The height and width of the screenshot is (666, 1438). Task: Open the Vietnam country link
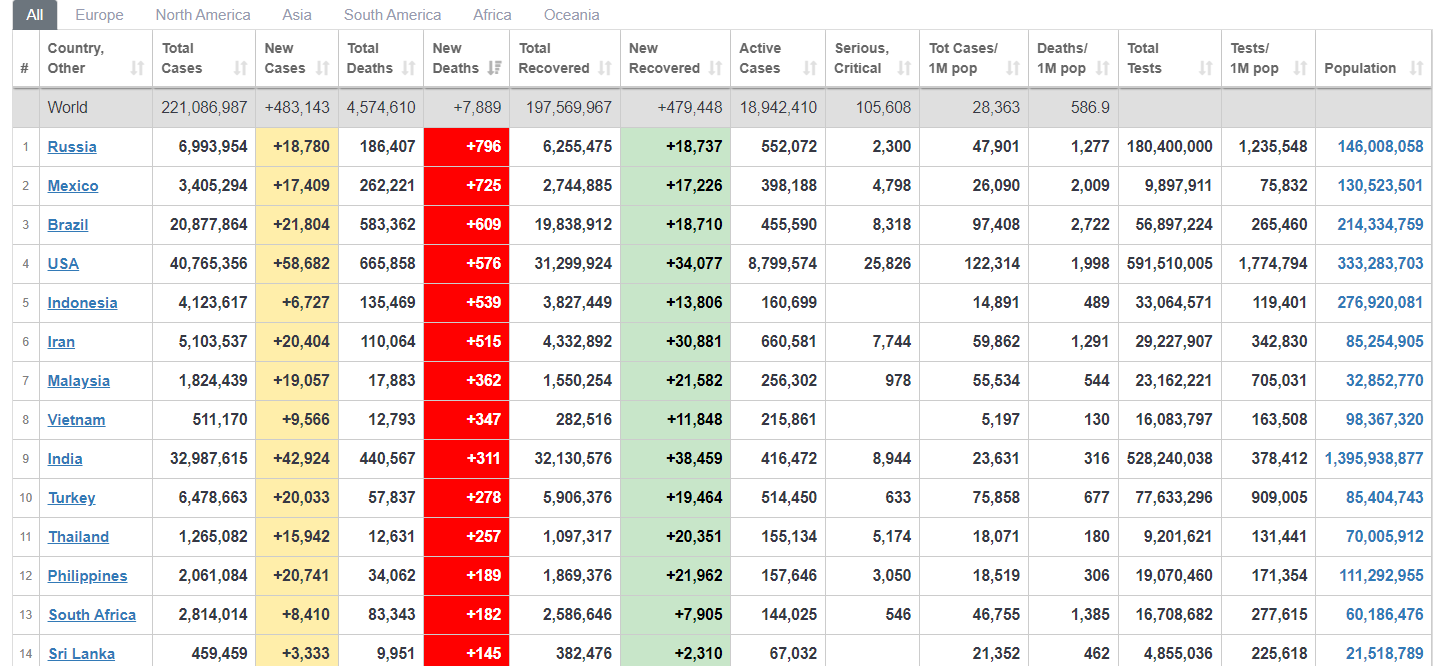[x=77, y=420]
